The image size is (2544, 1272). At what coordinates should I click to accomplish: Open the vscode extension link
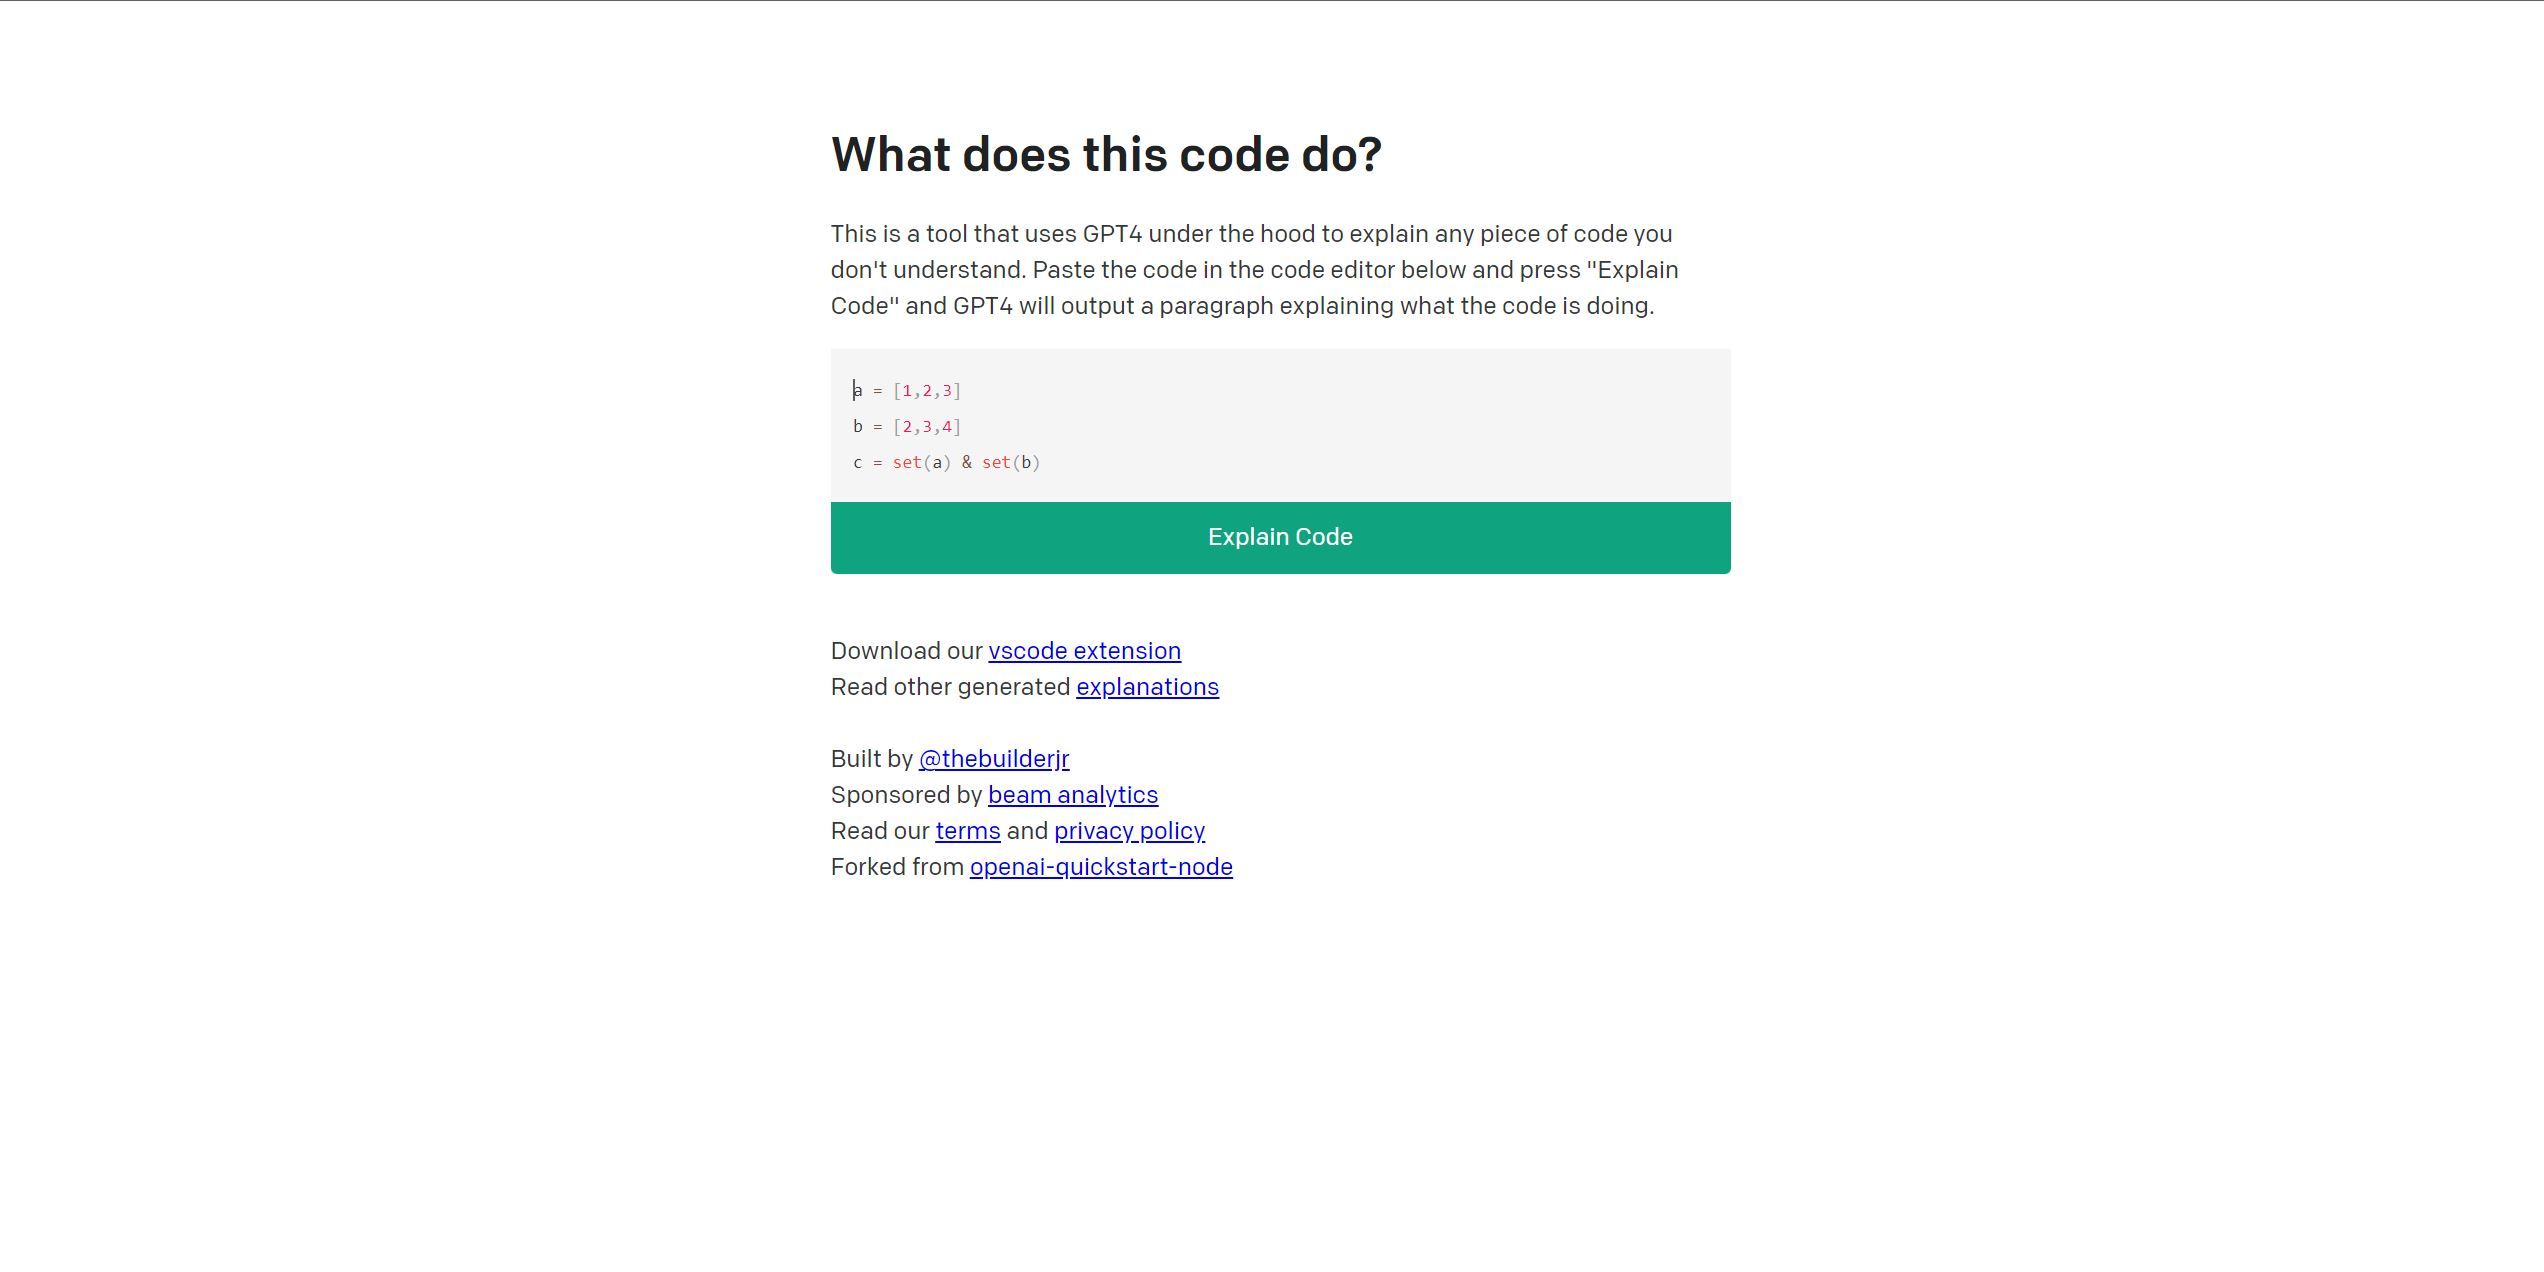coord(1084,650)
